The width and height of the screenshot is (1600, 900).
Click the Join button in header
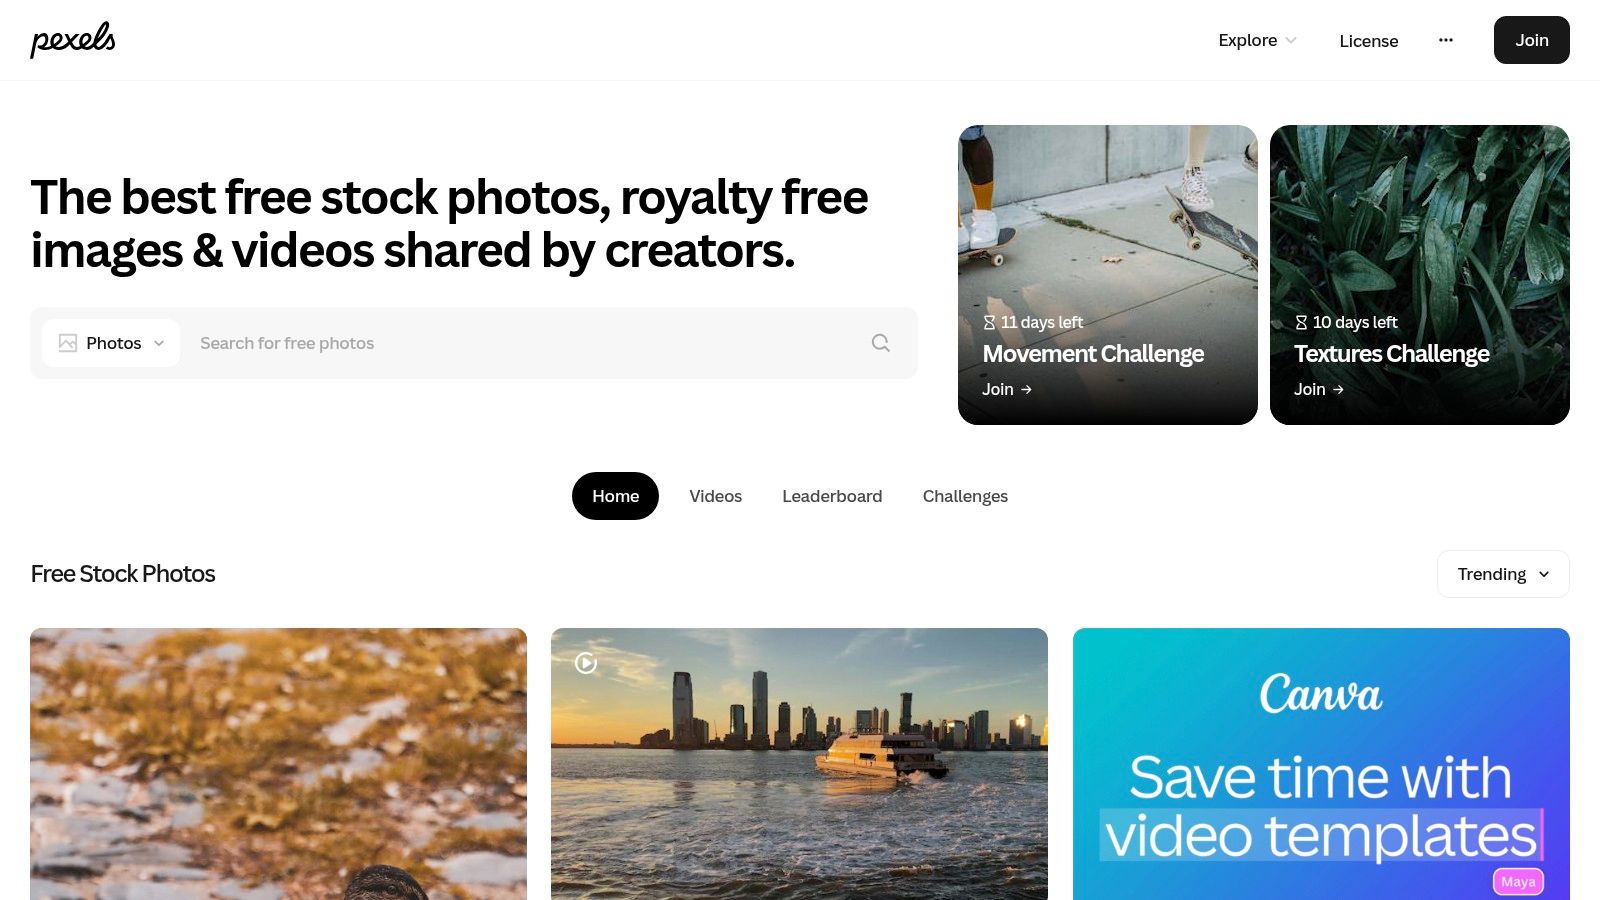click(1532, 40)
